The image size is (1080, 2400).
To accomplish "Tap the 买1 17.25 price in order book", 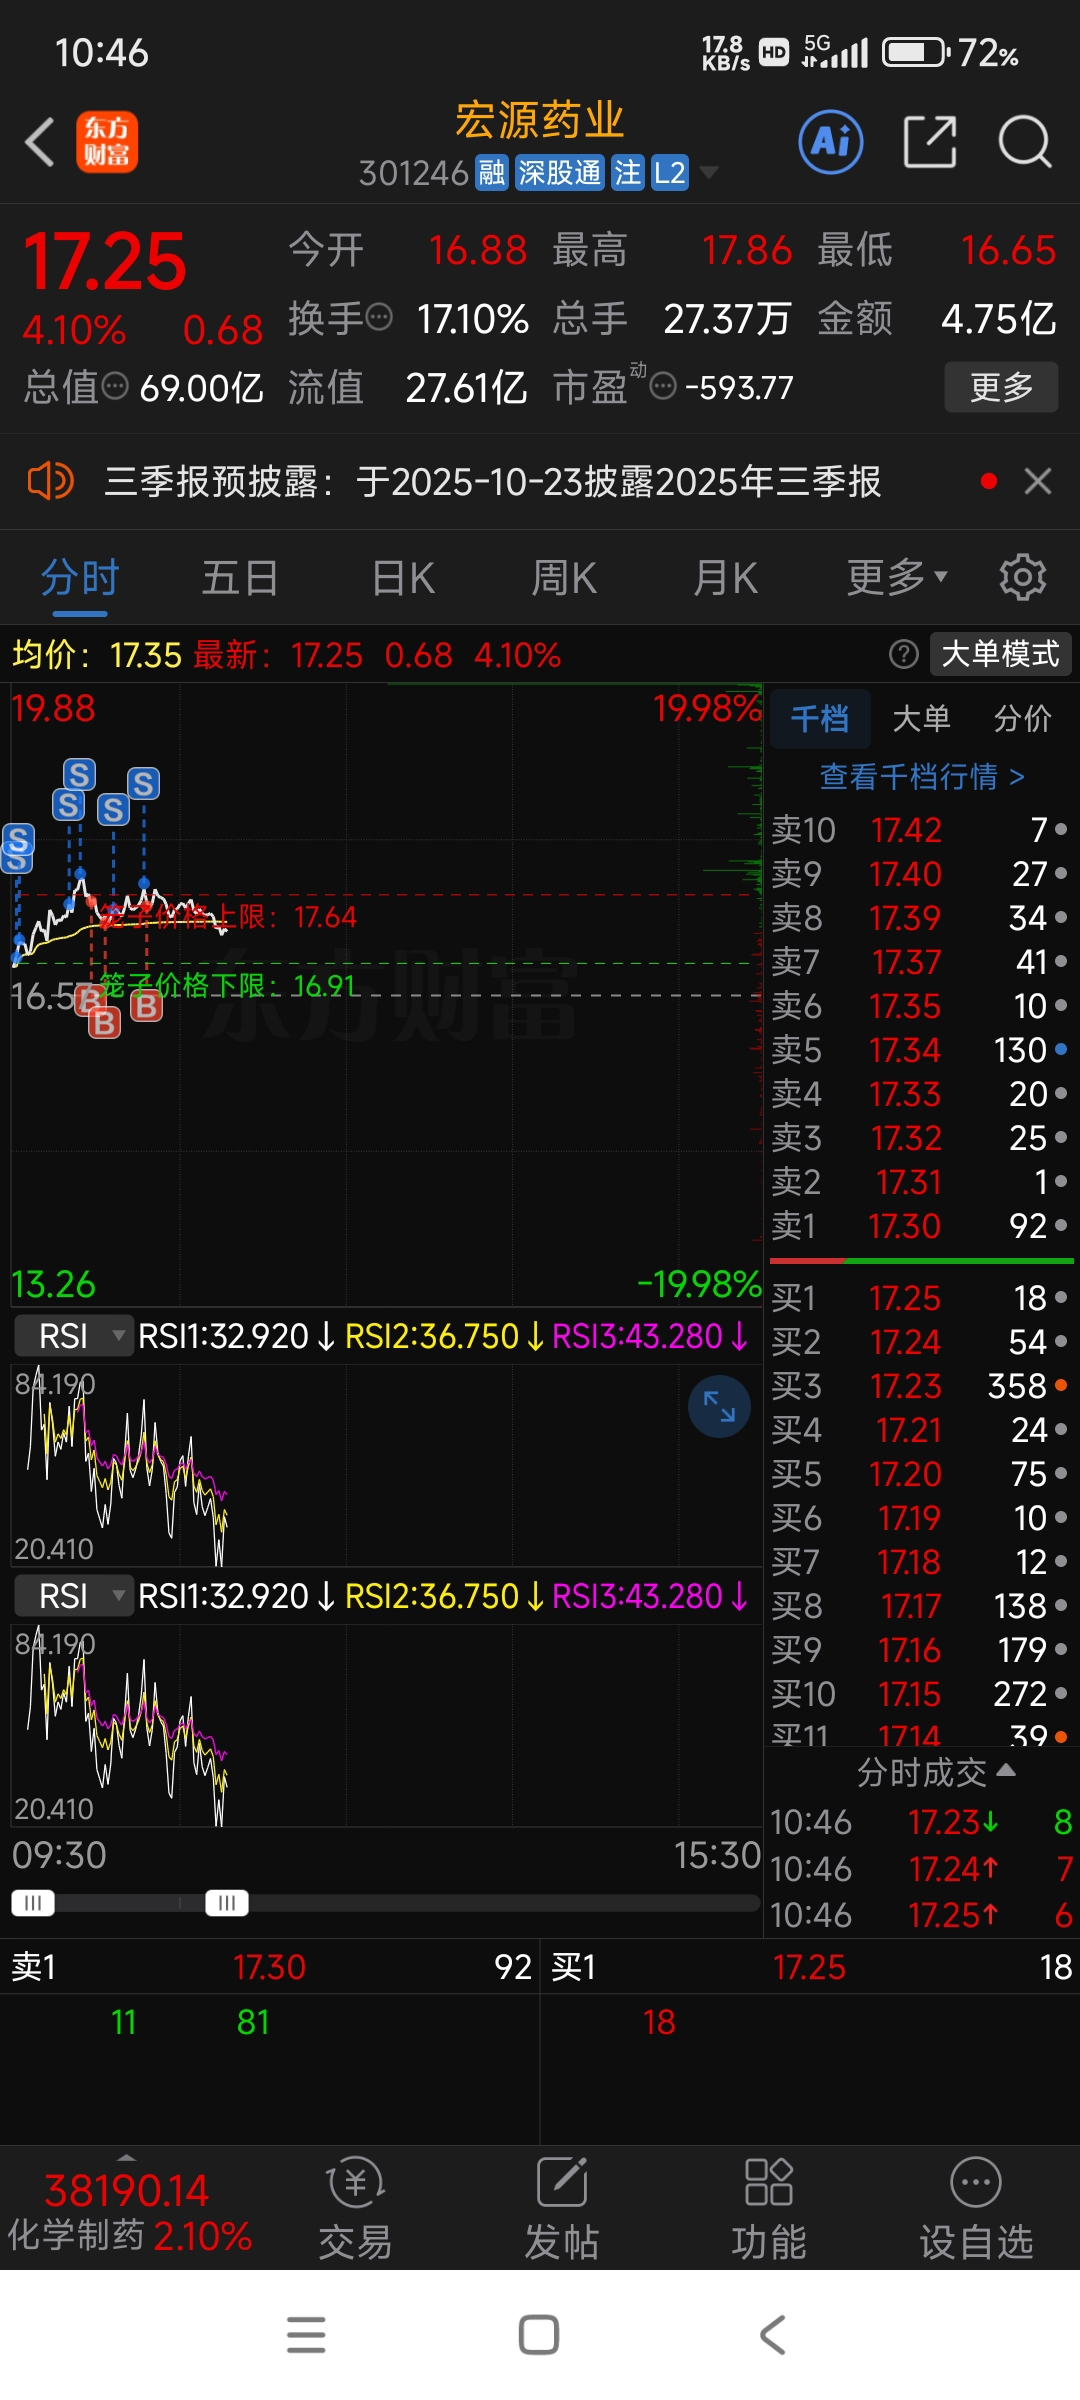I will click(x=905, y=1298).
